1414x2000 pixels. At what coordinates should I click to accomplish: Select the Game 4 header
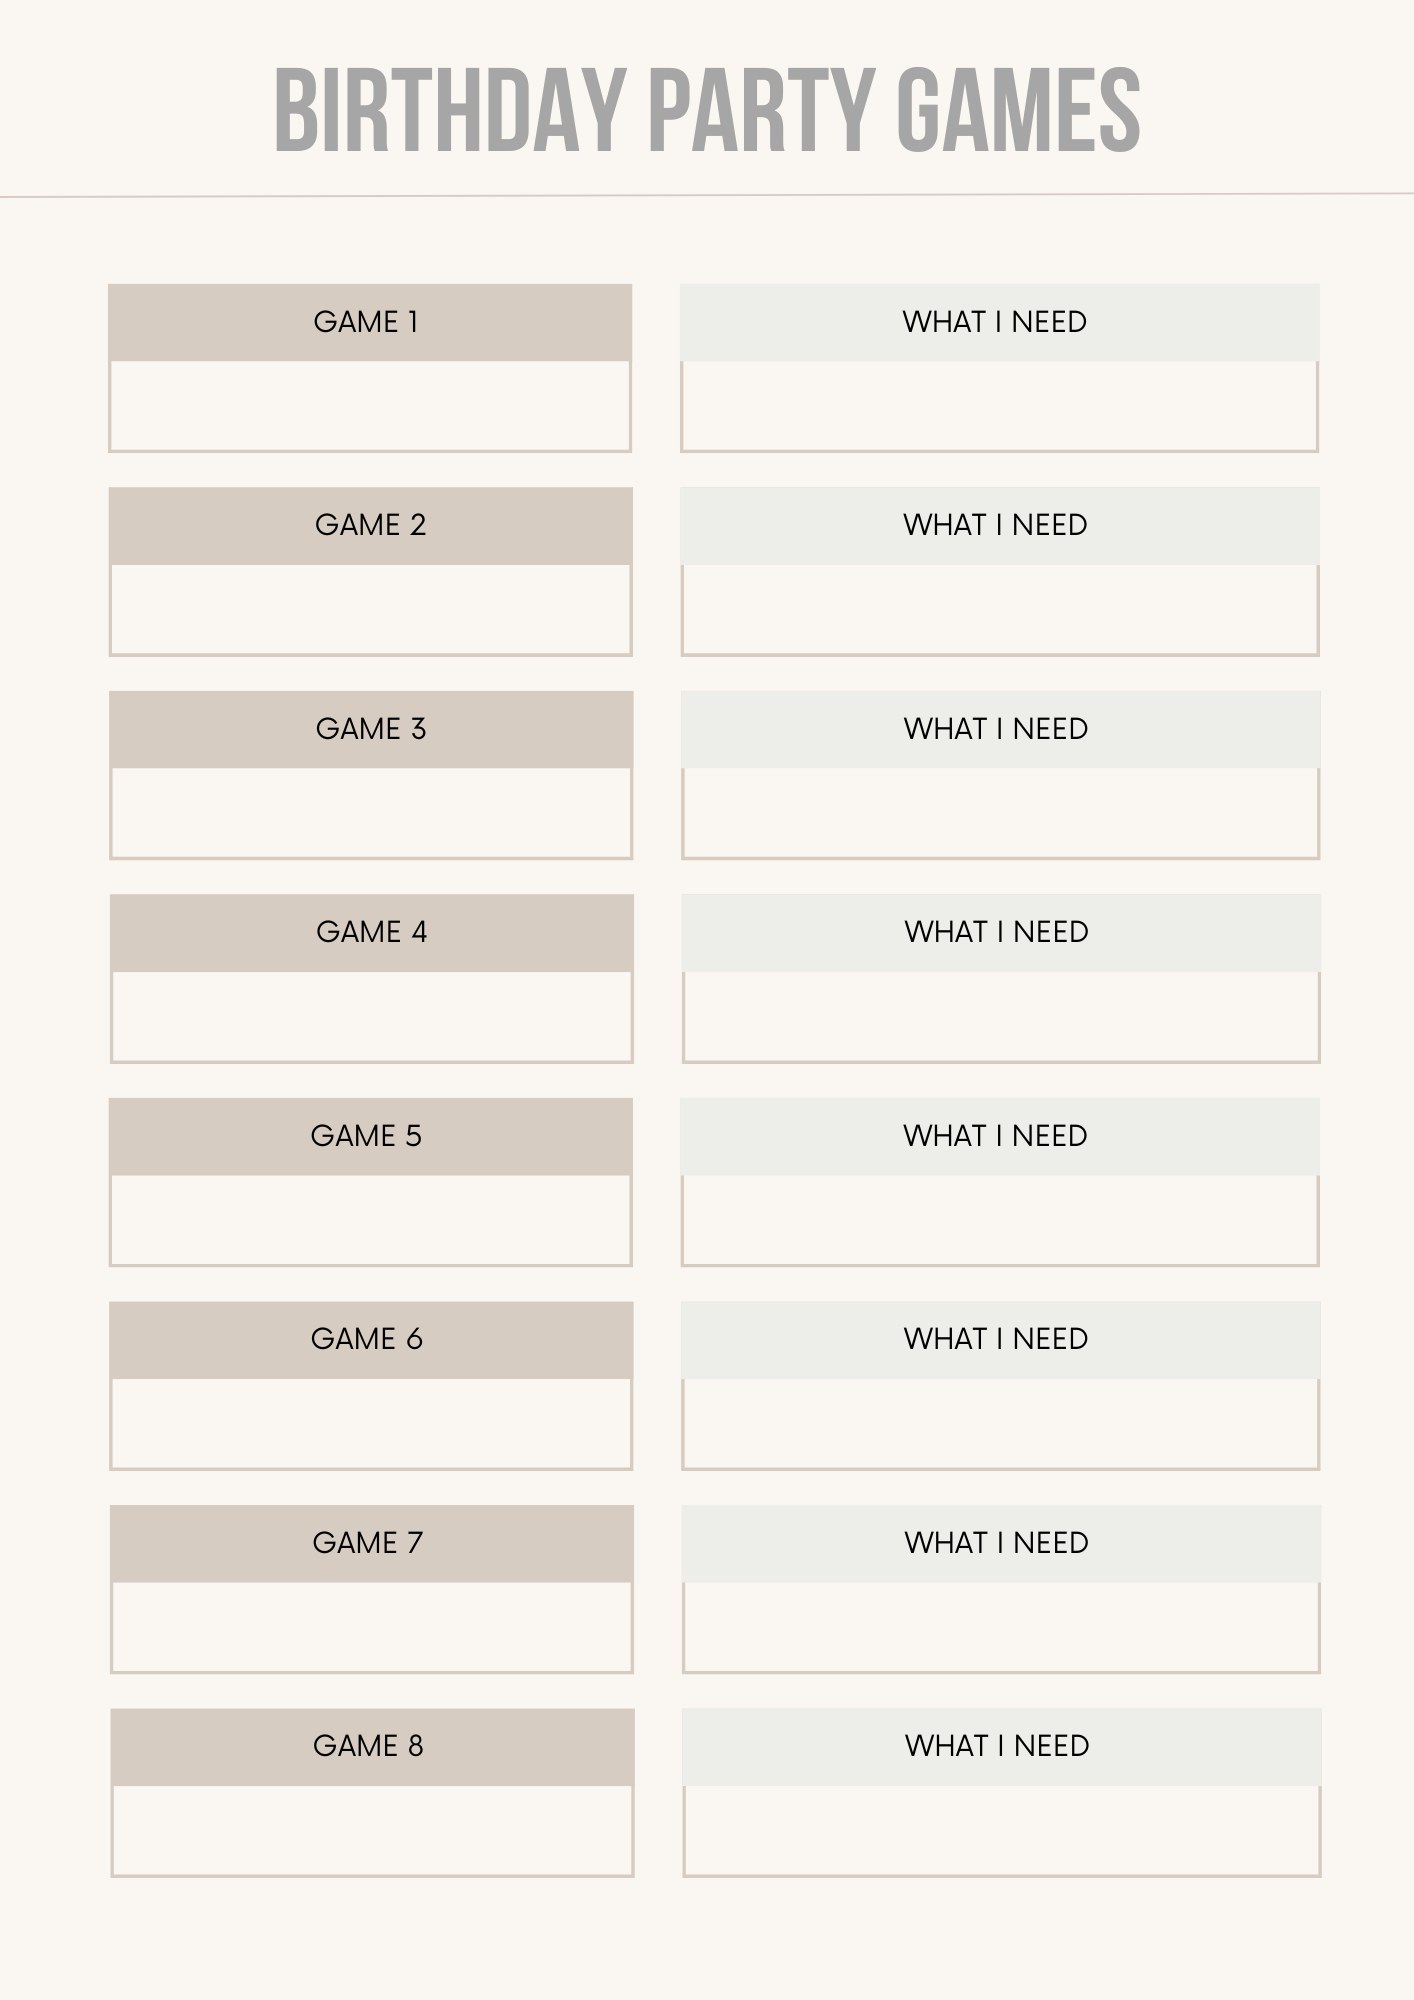(372, 933)
